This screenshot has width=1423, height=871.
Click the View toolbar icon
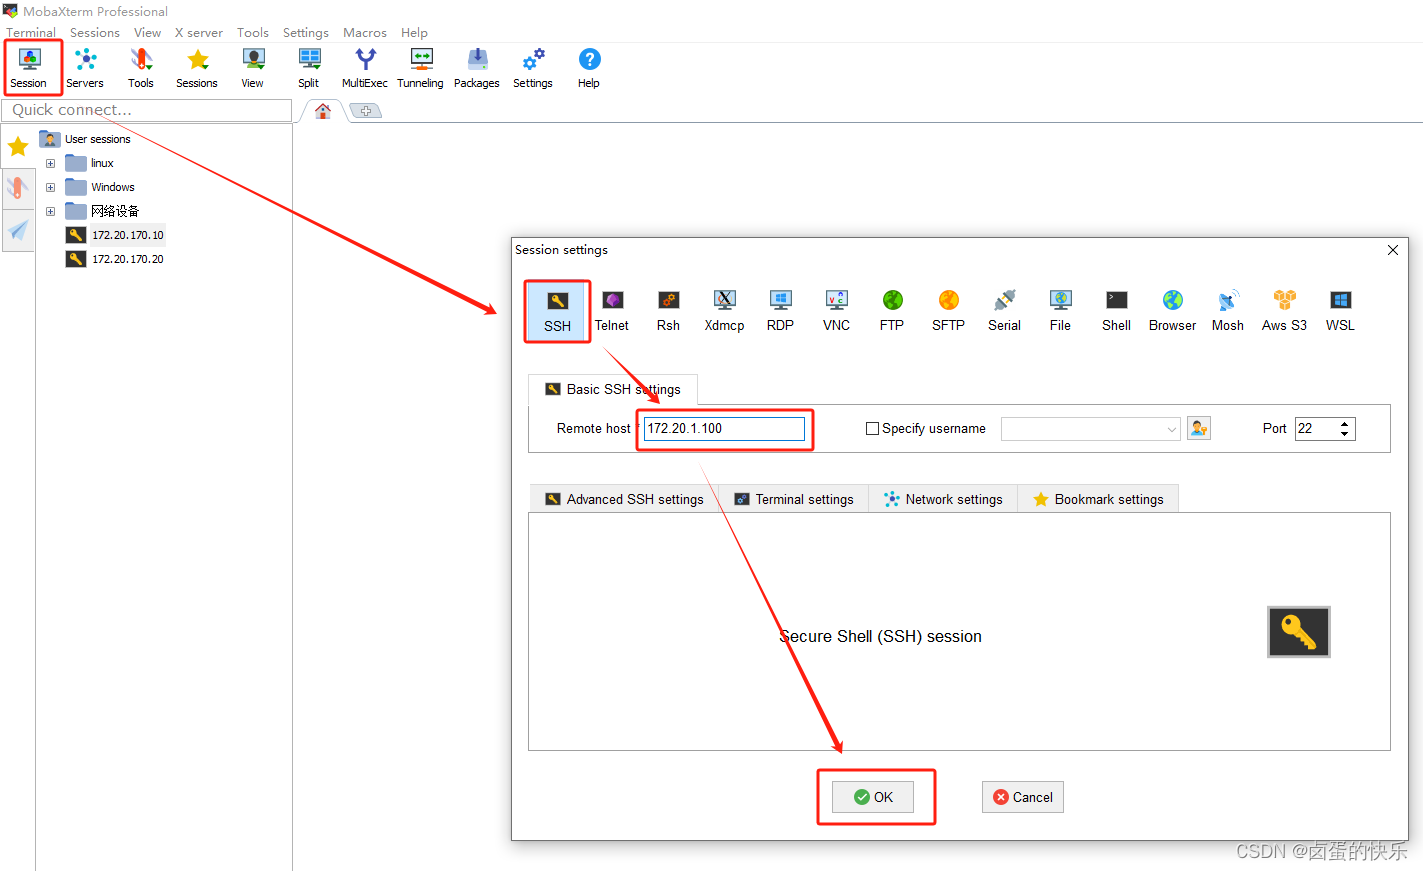pos(253,68)
